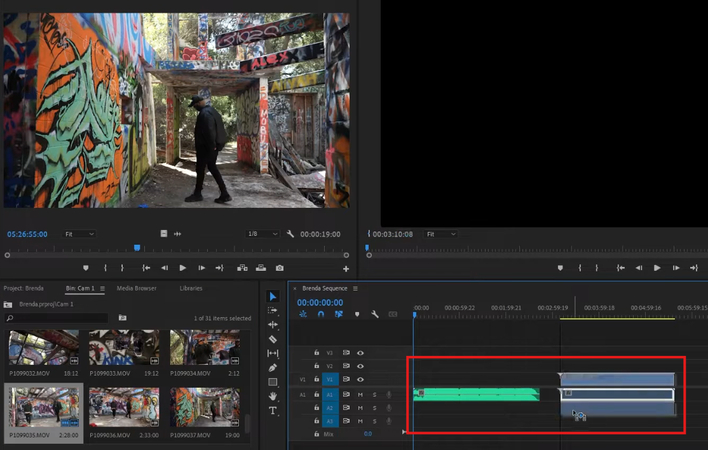
Task: Select the Rectangle tool
Action: [273, 382]
